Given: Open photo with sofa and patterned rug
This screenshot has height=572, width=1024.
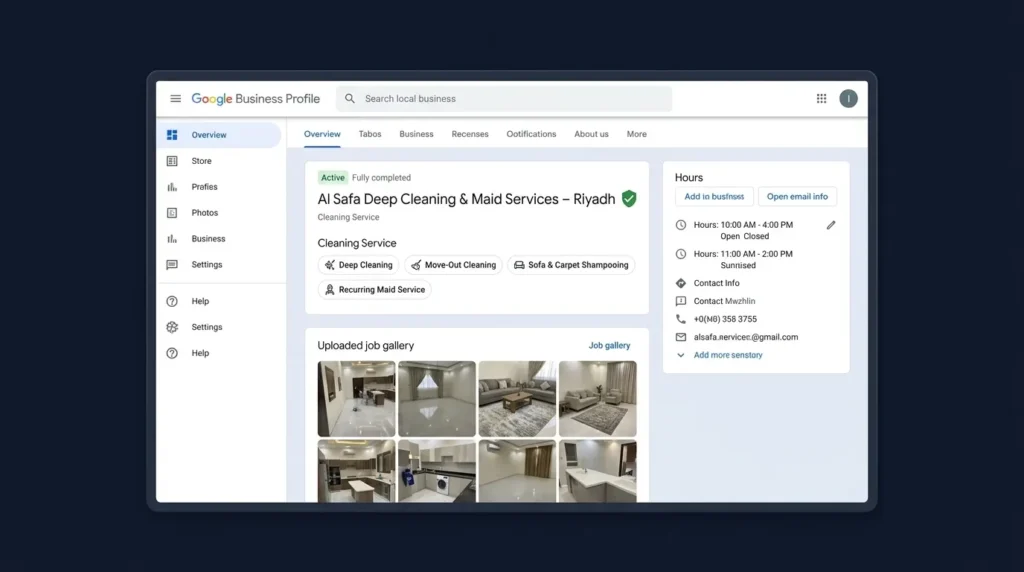Looking at the screenshot, I should tap(598, 399).
